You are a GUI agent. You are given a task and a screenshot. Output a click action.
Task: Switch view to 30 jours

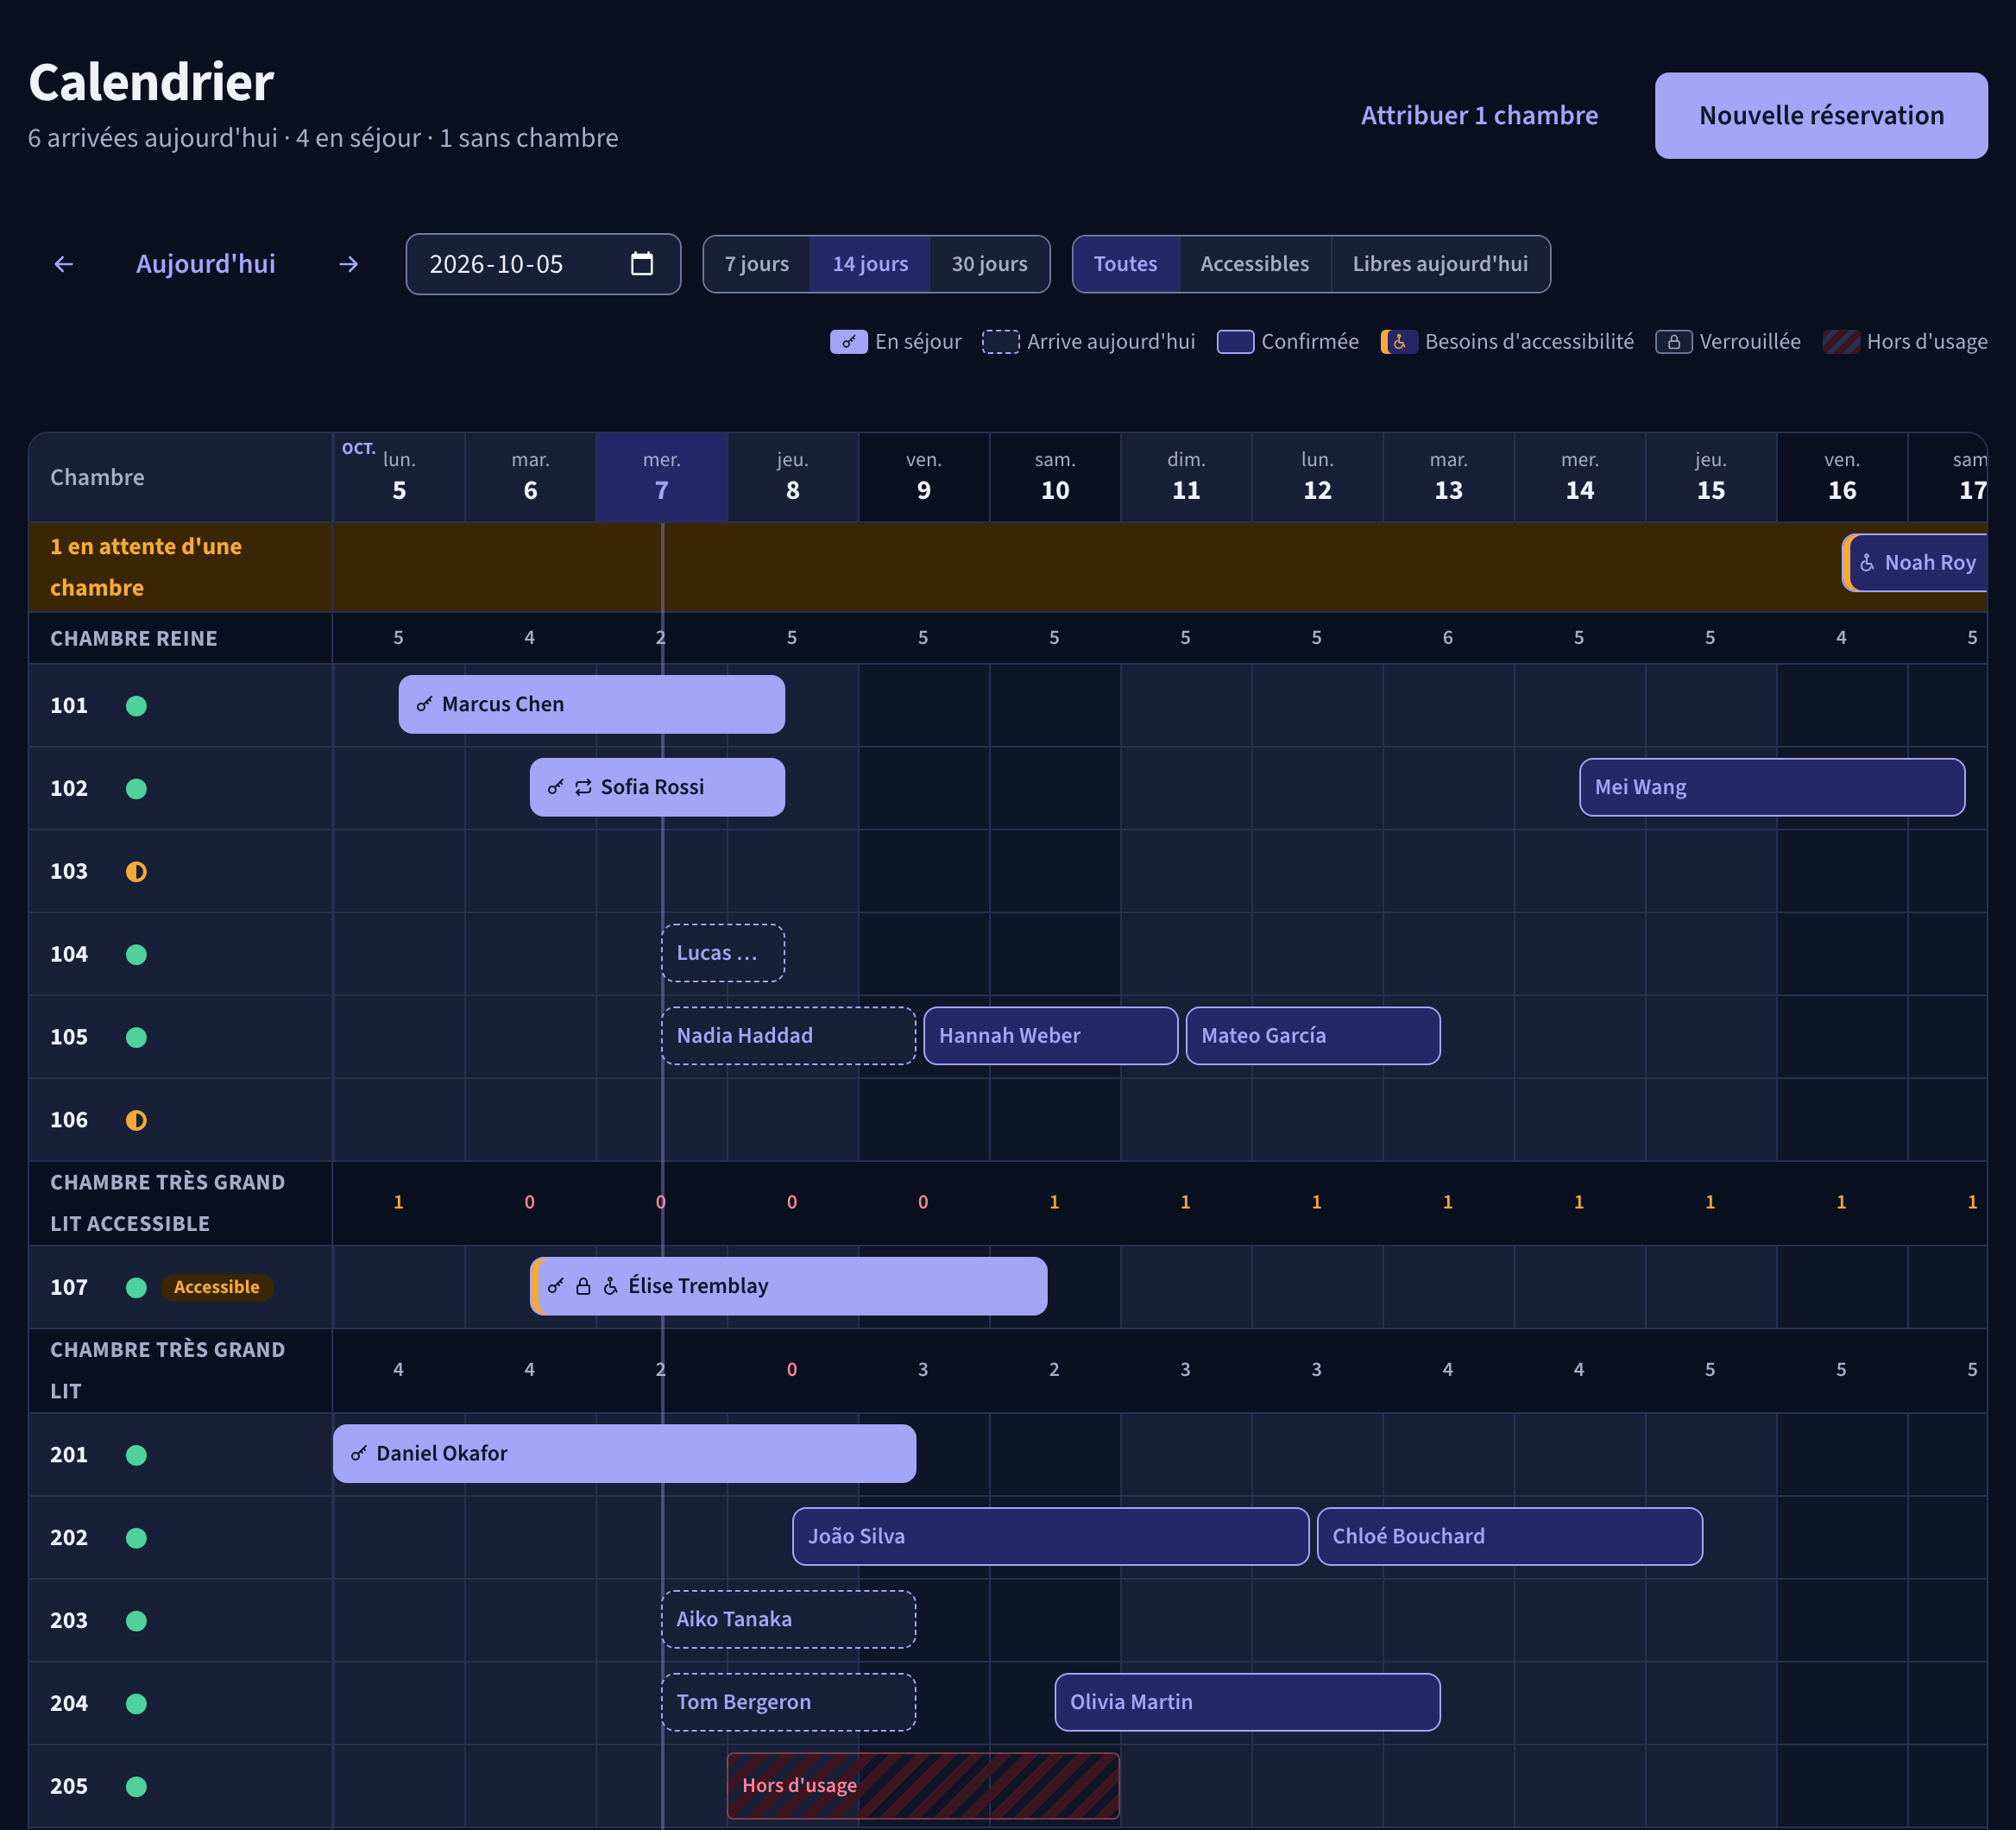[990, 264]
